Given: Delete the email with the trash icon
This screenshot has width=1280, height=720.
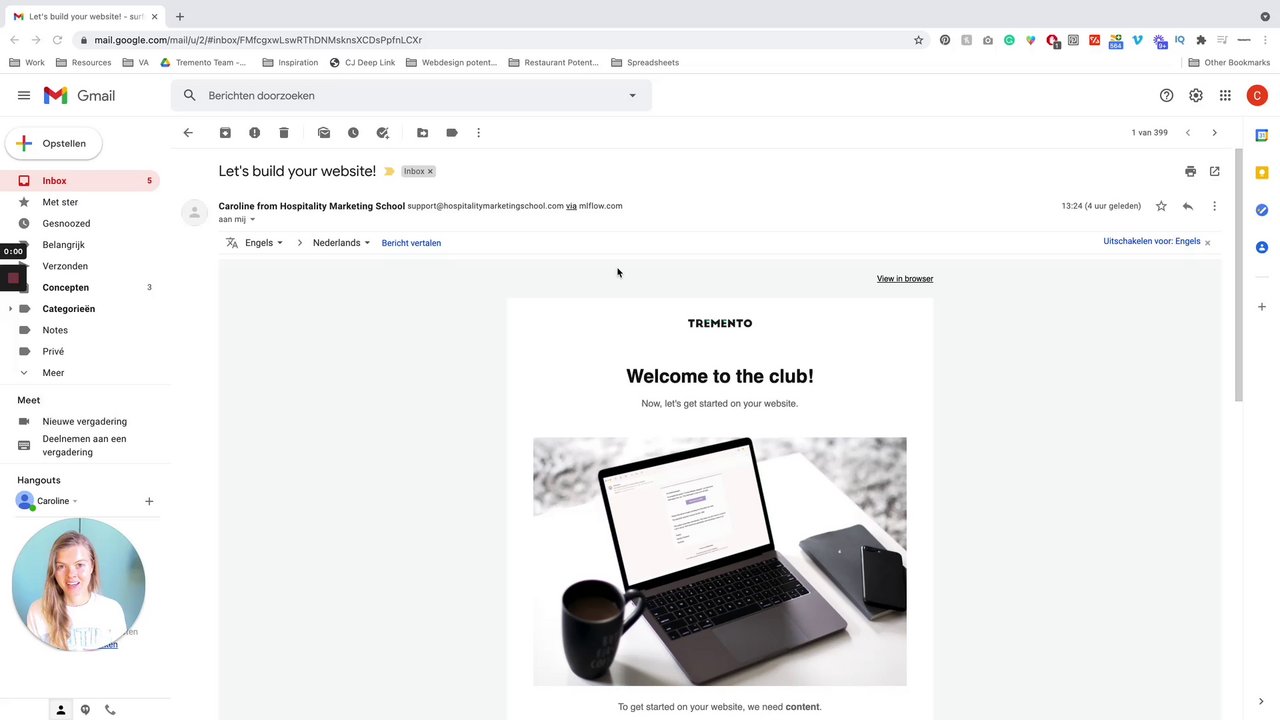Looking at the screenshot, I should click(x=284, y=133).
